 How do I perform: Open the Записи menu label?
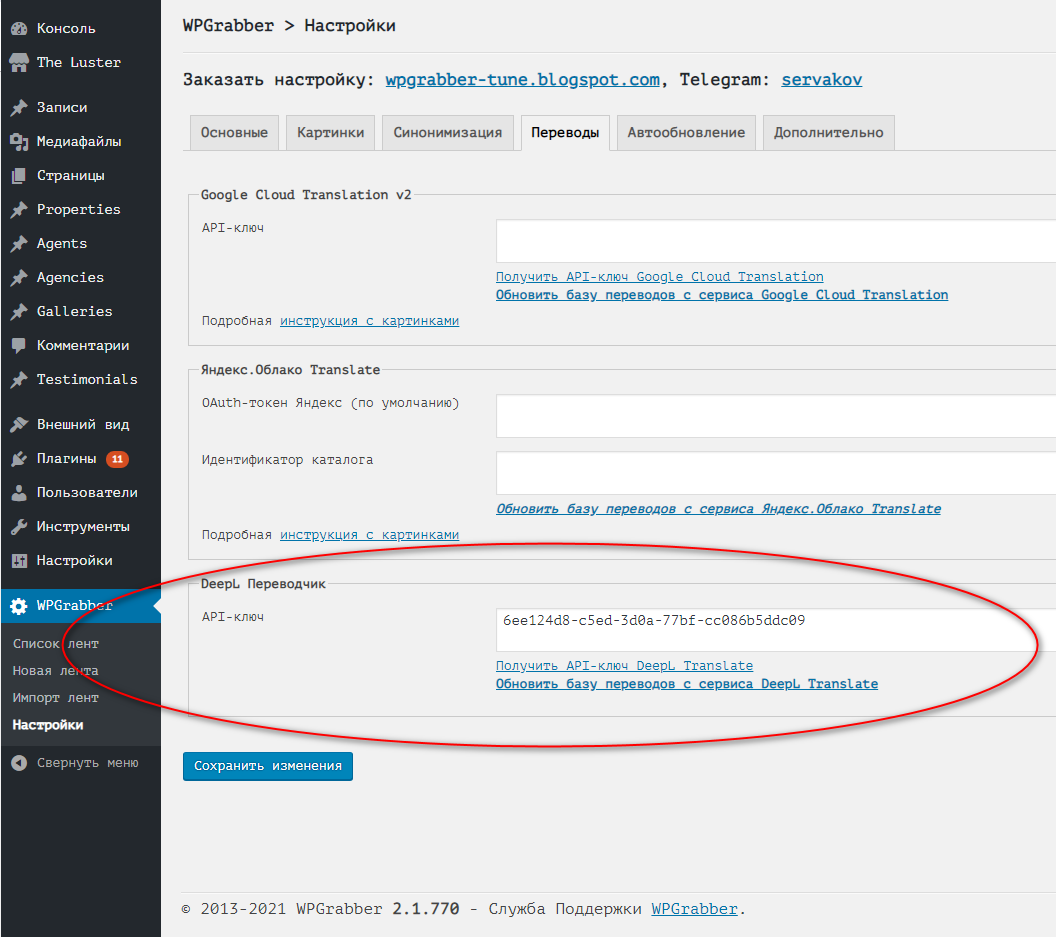62,108
